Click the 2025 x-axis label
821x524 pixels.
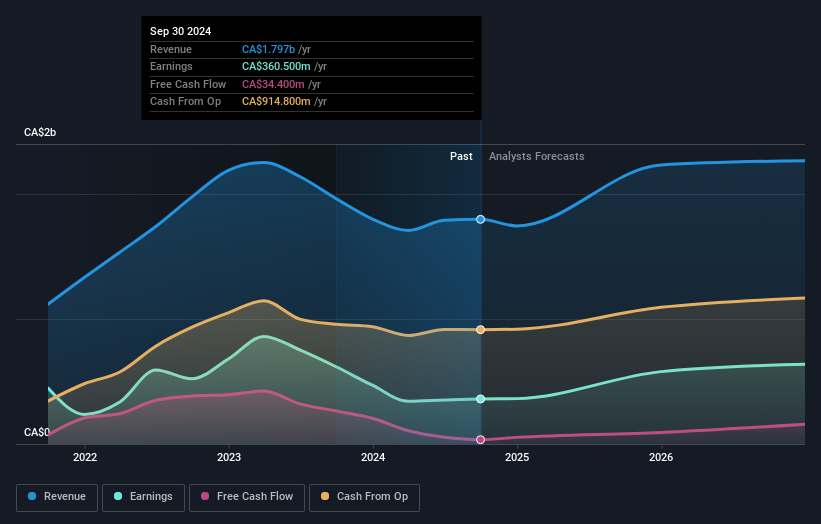pyautogui.click(x=517, y=458)
